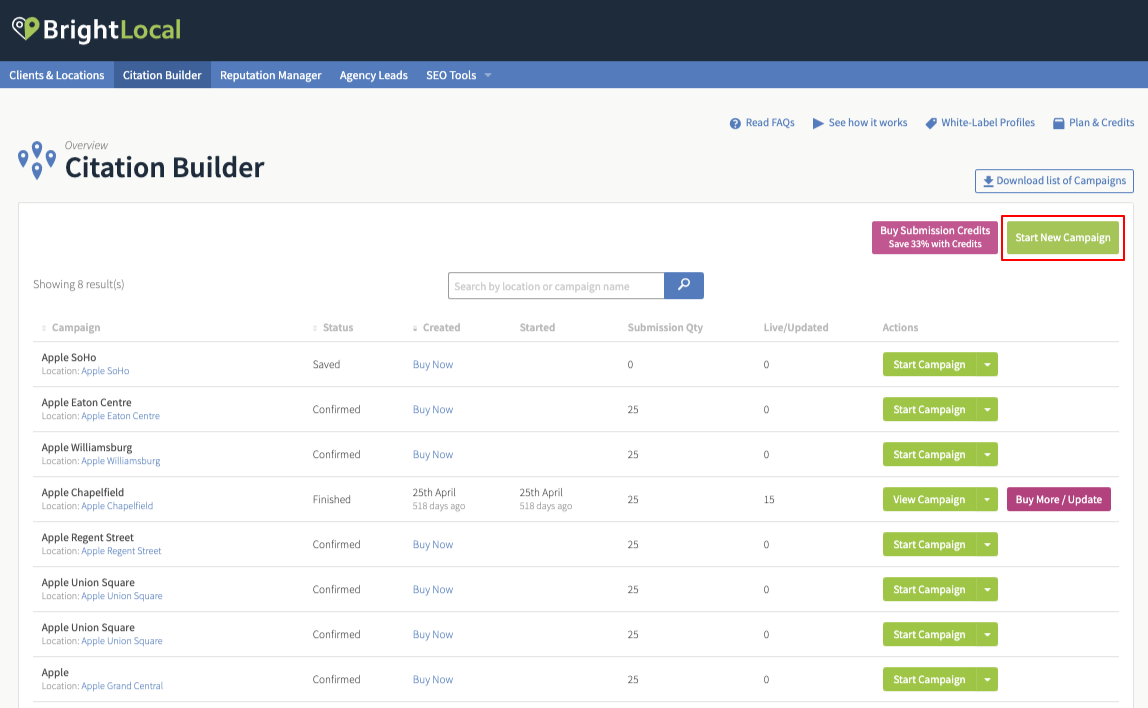Sort table by Created column

click(436, 327)
